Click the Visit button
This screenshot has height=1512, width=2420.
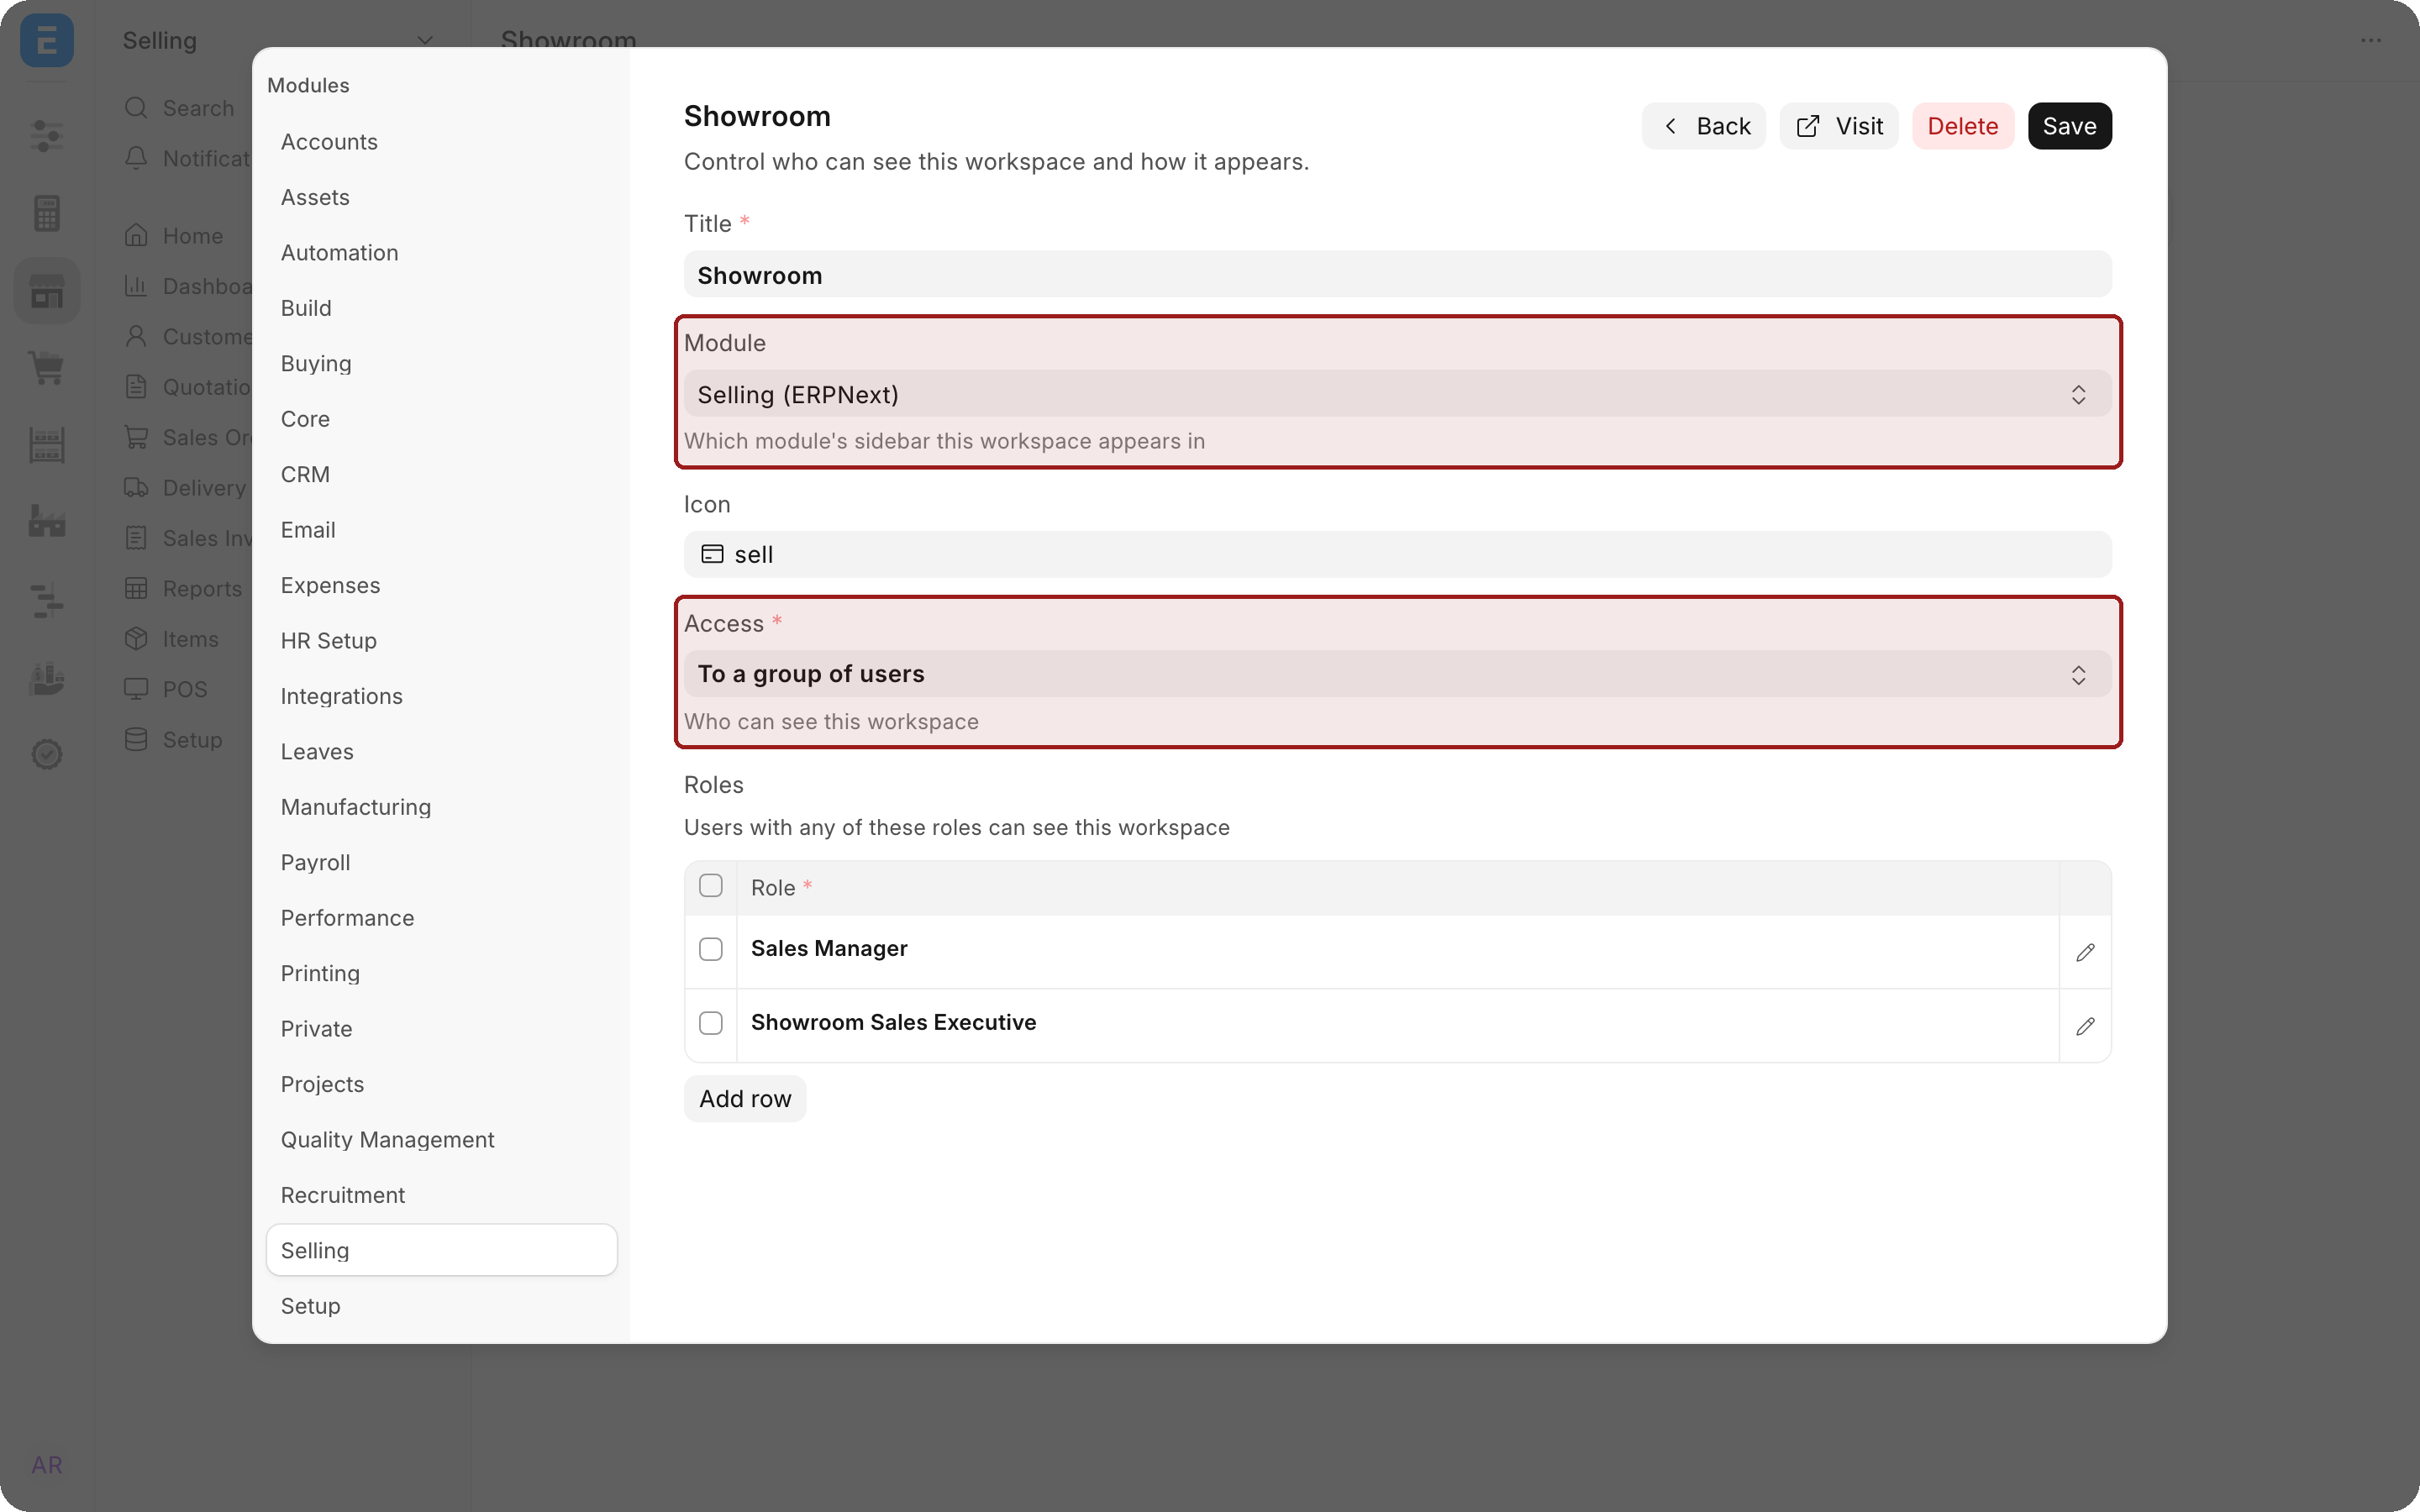click(x=1838, y=126)
